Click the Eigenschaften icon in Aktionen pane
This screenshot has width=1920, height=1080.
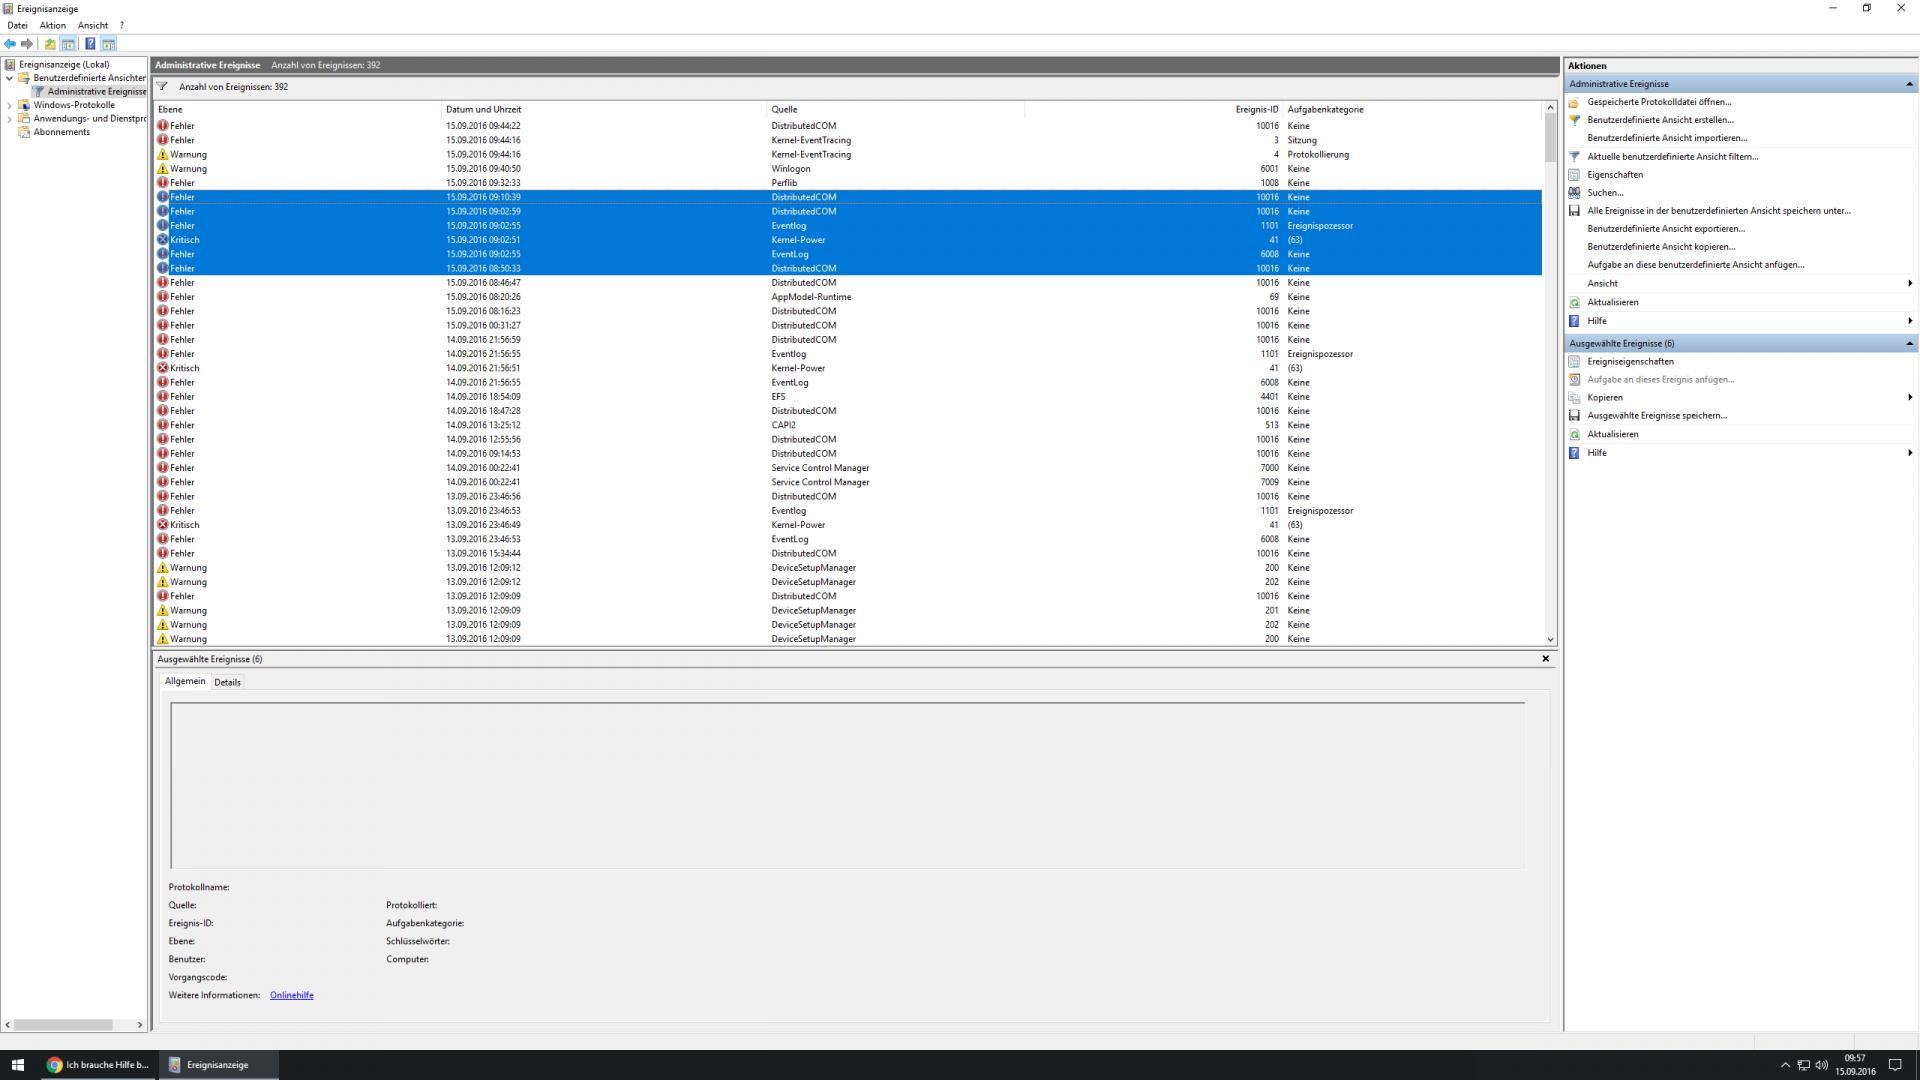(x=1574, y=175)
